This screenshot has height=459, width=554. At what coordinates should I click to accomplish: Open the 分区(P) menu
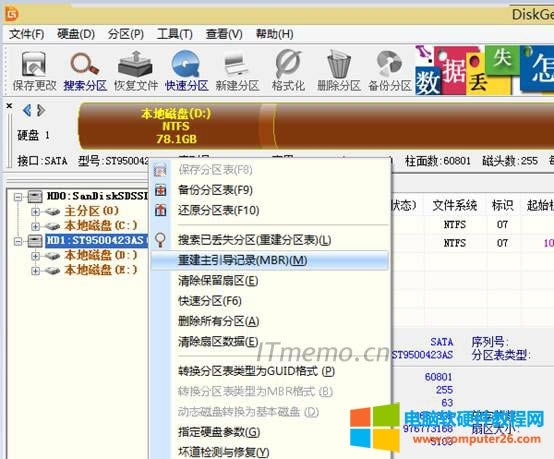[x=126, y=34]
